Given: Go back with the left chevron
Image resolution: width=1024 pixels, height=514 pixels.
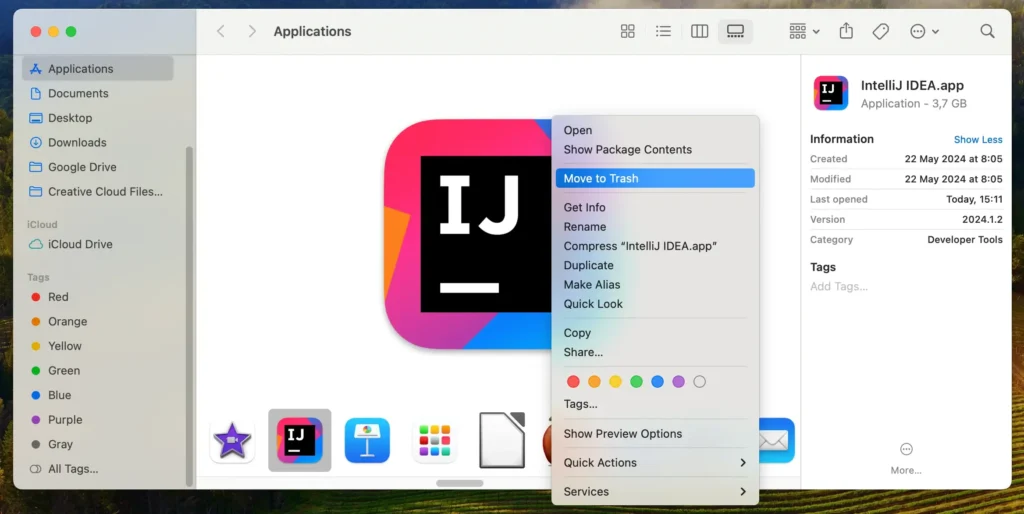Looking at the screenshot, I should tap(221, 31).
